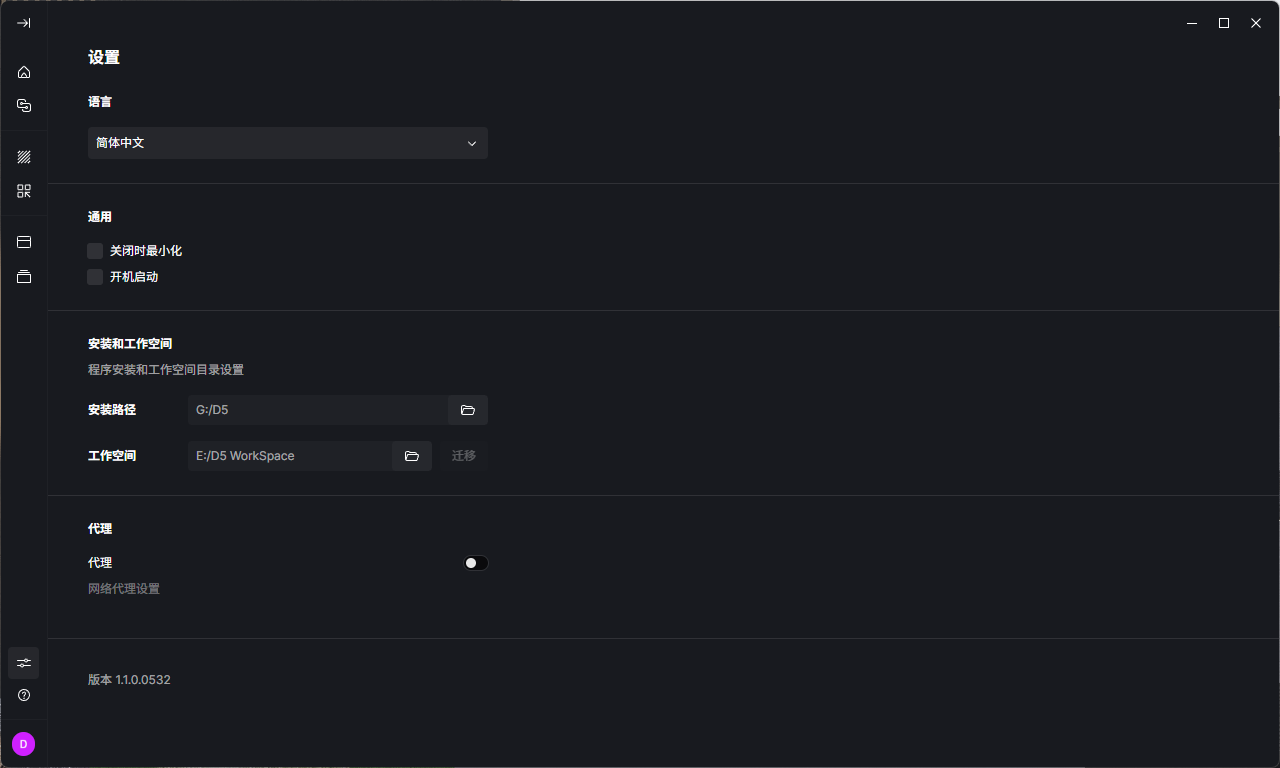Image resolution: width=1280 pixels, height=768 pixels.
Task: Click the diagonal hatched pattern sidebar icon
Action: pos(24,157)
